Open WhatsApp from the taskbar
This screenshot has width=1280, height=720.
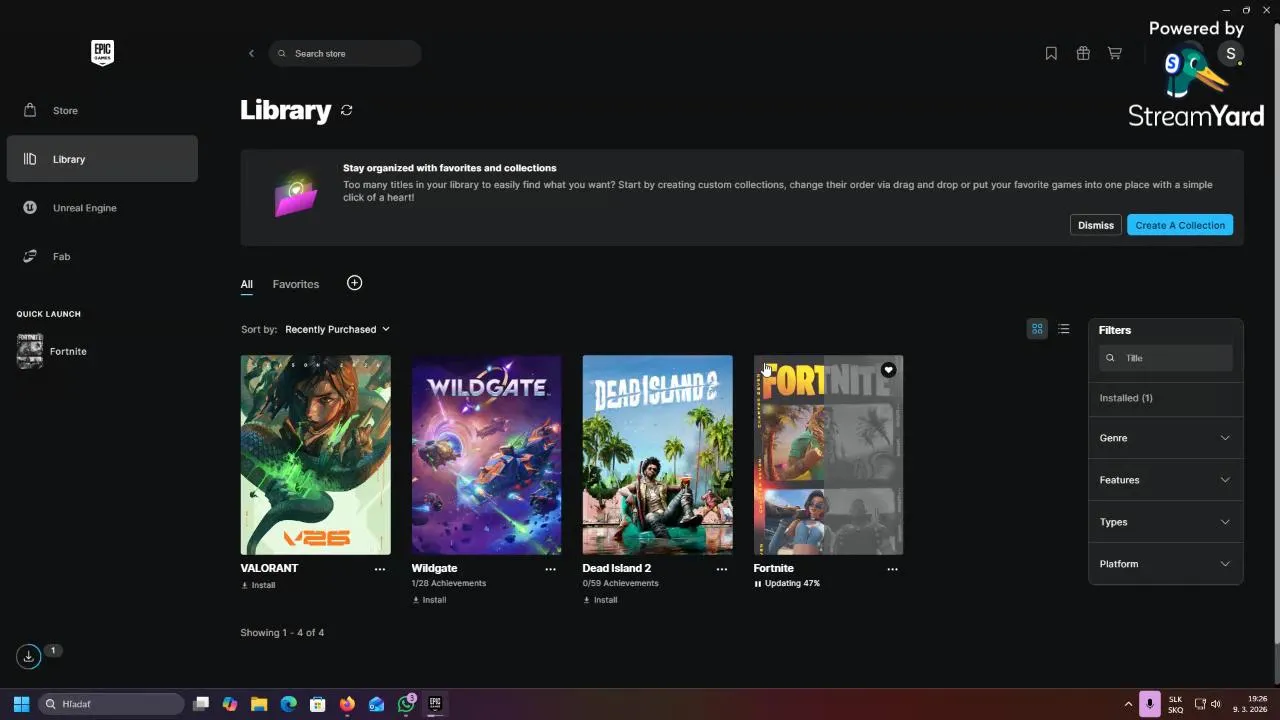406,704
